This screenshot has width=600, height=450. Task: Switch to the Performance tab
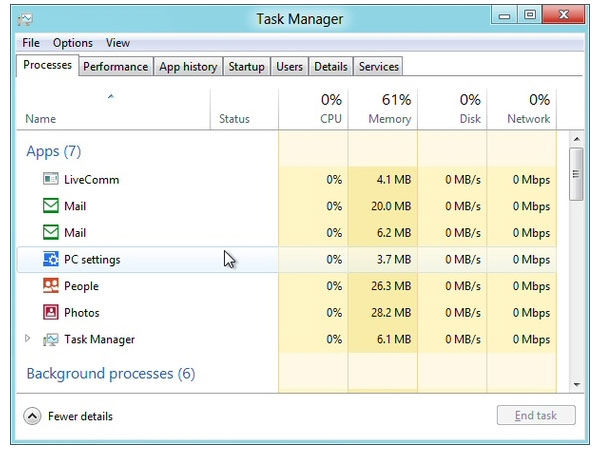pyautogui.click(x=116, y=67)
